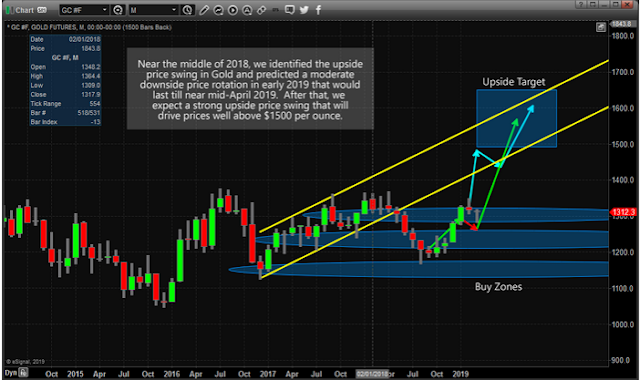The width and height of the screenshot is (640, 380).
Task: Click the Price value 1843.8 in data window
Action: coord(91,49)
